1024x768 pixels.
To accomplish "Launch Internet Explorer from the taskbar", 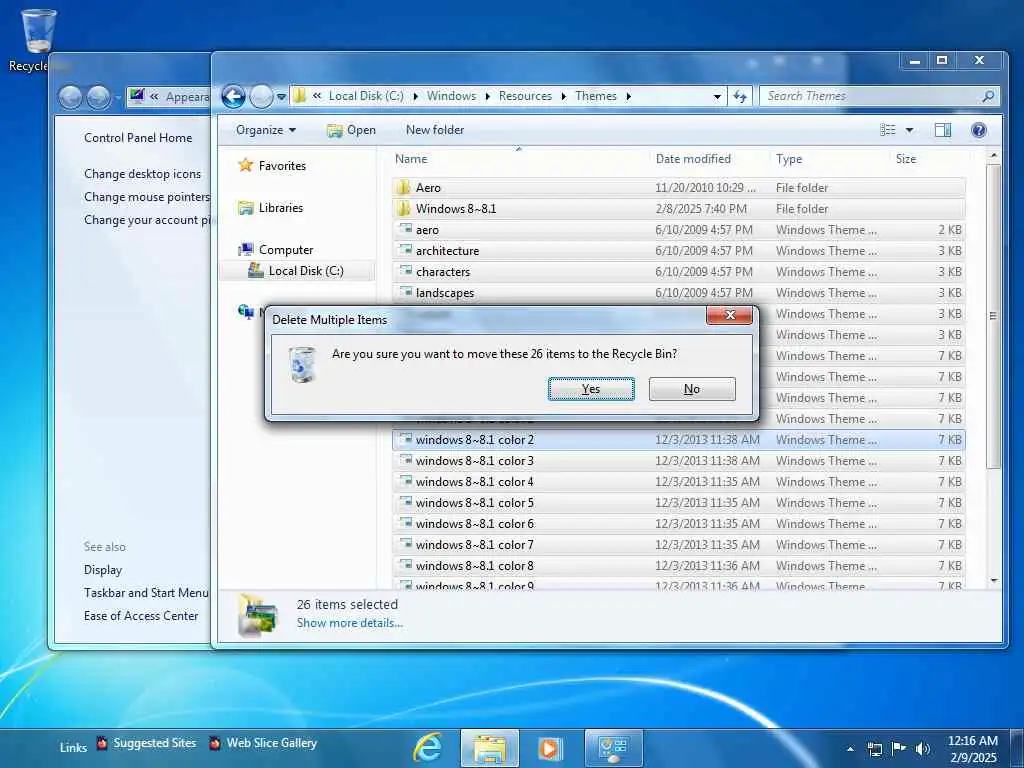I will [428, 748].
